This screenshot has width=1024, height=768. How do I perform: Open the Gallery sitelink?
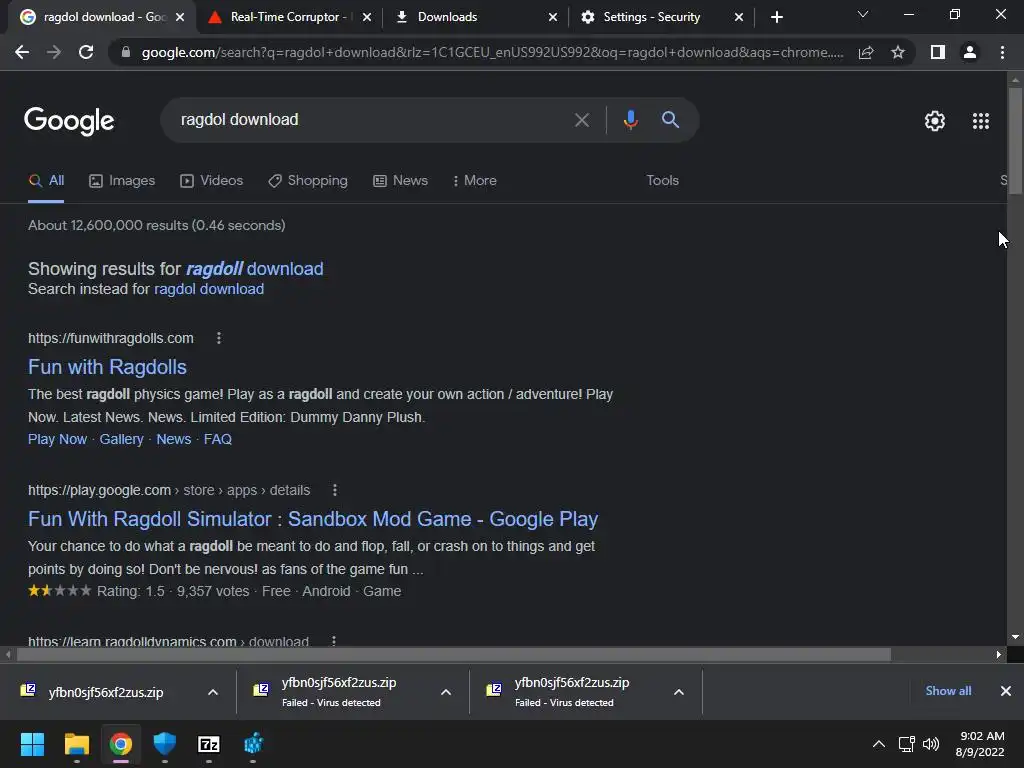pos(121,440)
